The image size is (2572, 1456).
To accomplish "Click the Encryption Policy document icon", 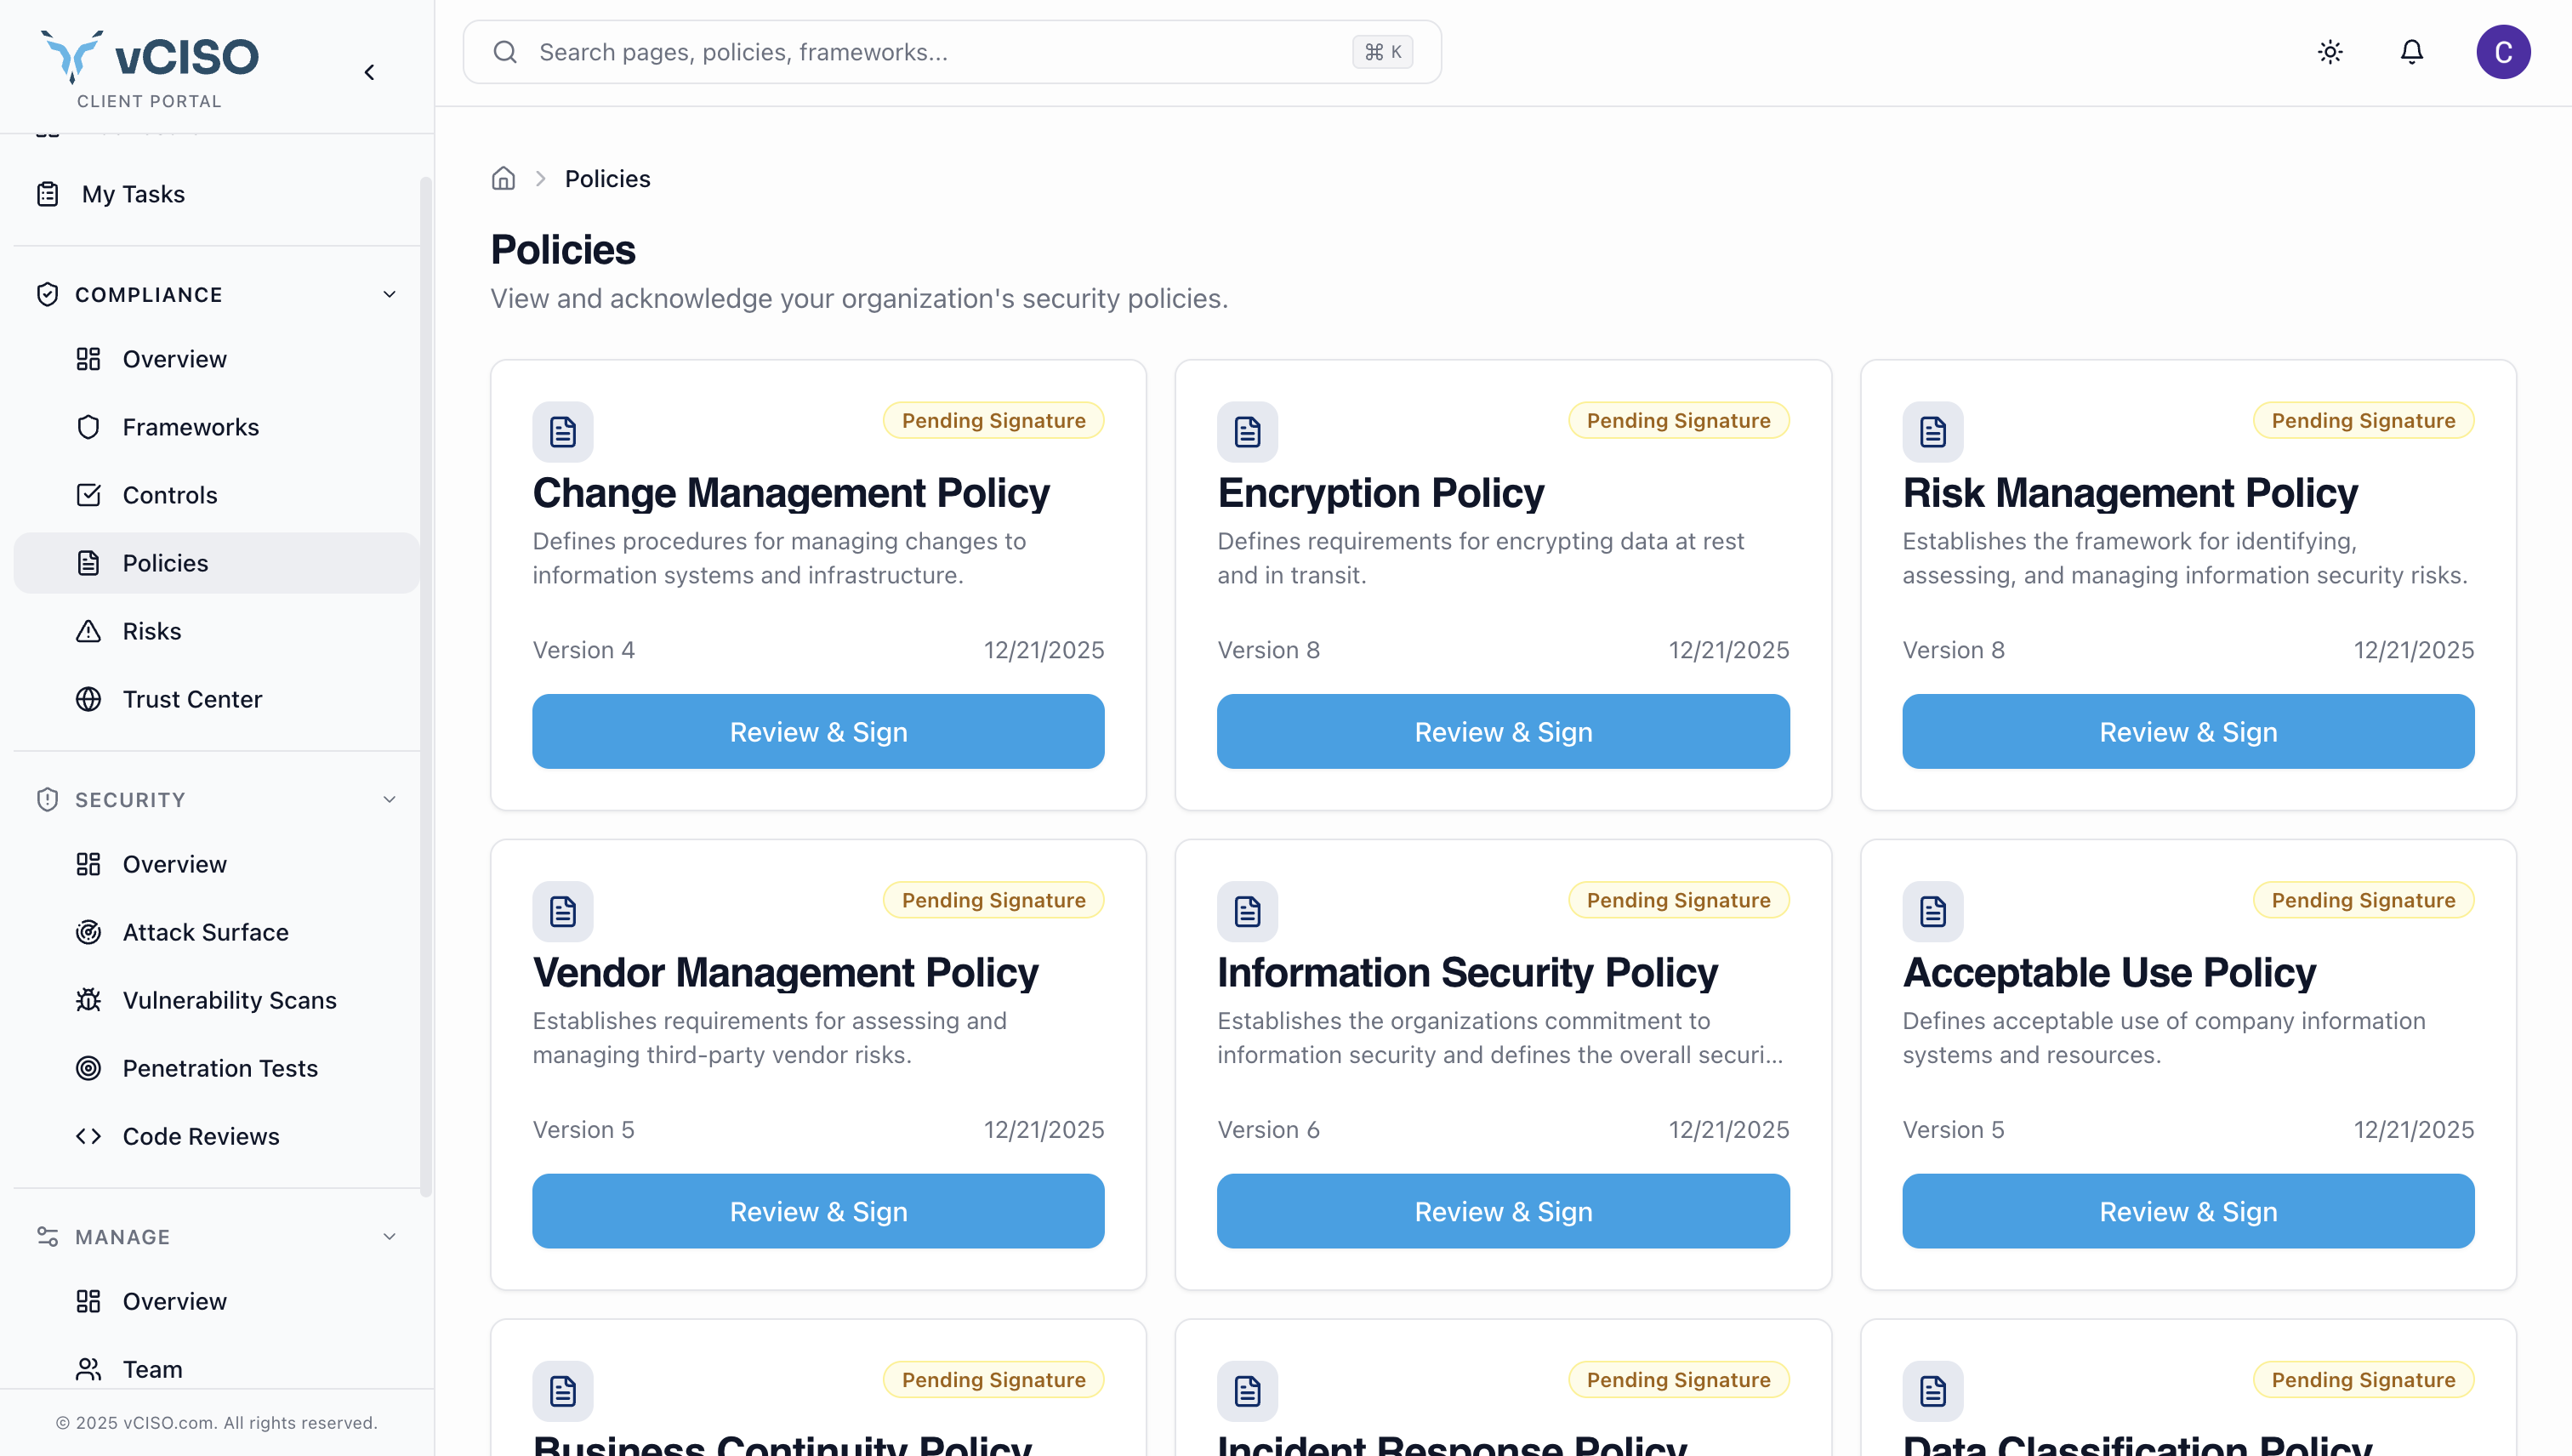I will pyautogui.click(x=1247, y=432).
